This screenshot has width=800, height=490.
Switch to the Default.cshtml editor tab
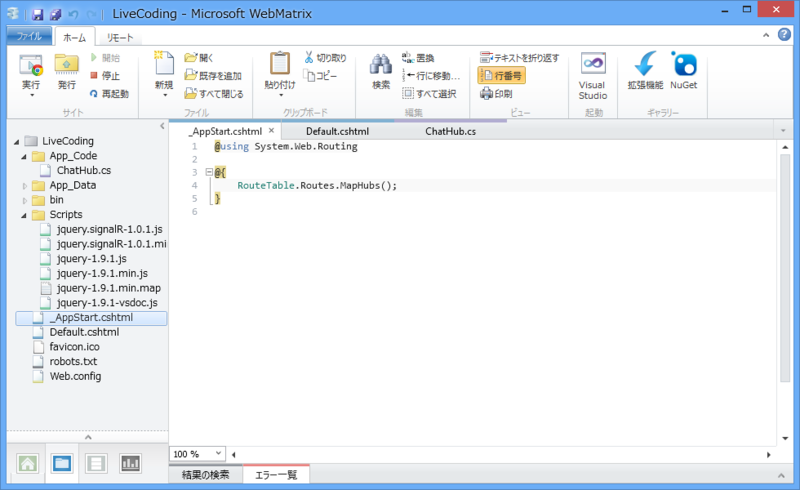[x=337, y=131]
